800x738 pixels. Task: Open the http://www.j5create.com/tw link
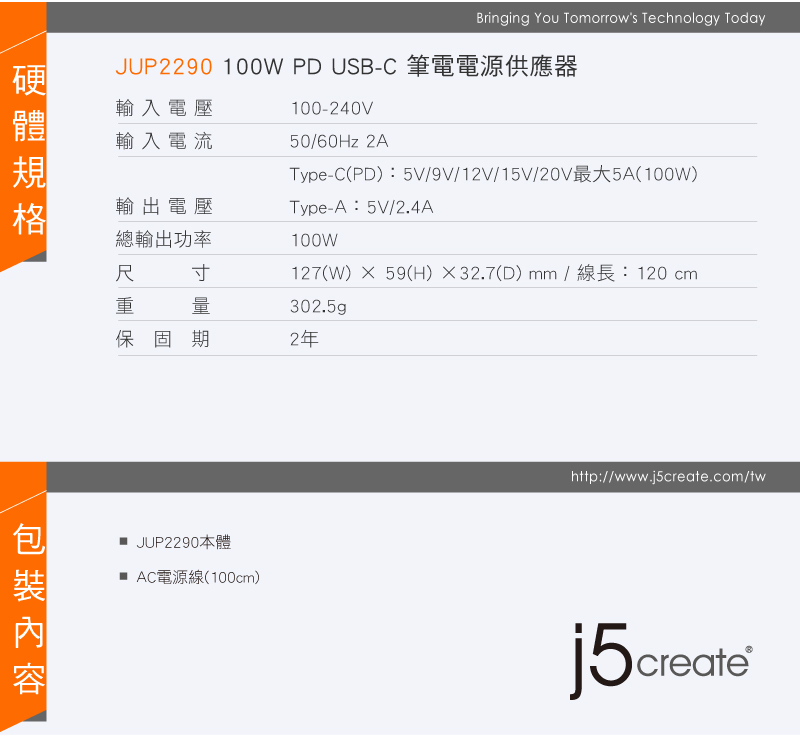tap(668, 477)
